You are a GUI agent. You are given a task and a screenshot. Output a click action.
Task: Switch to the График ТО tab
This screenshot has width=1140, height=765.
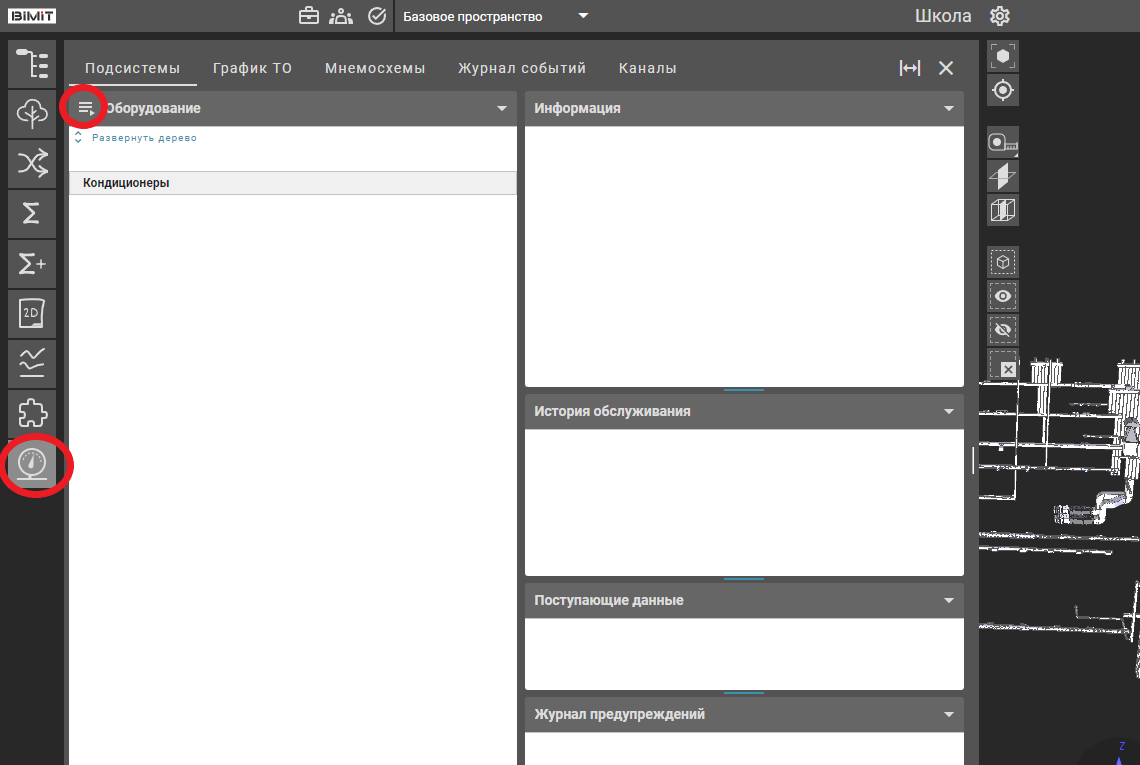click(x=252, y=68)
